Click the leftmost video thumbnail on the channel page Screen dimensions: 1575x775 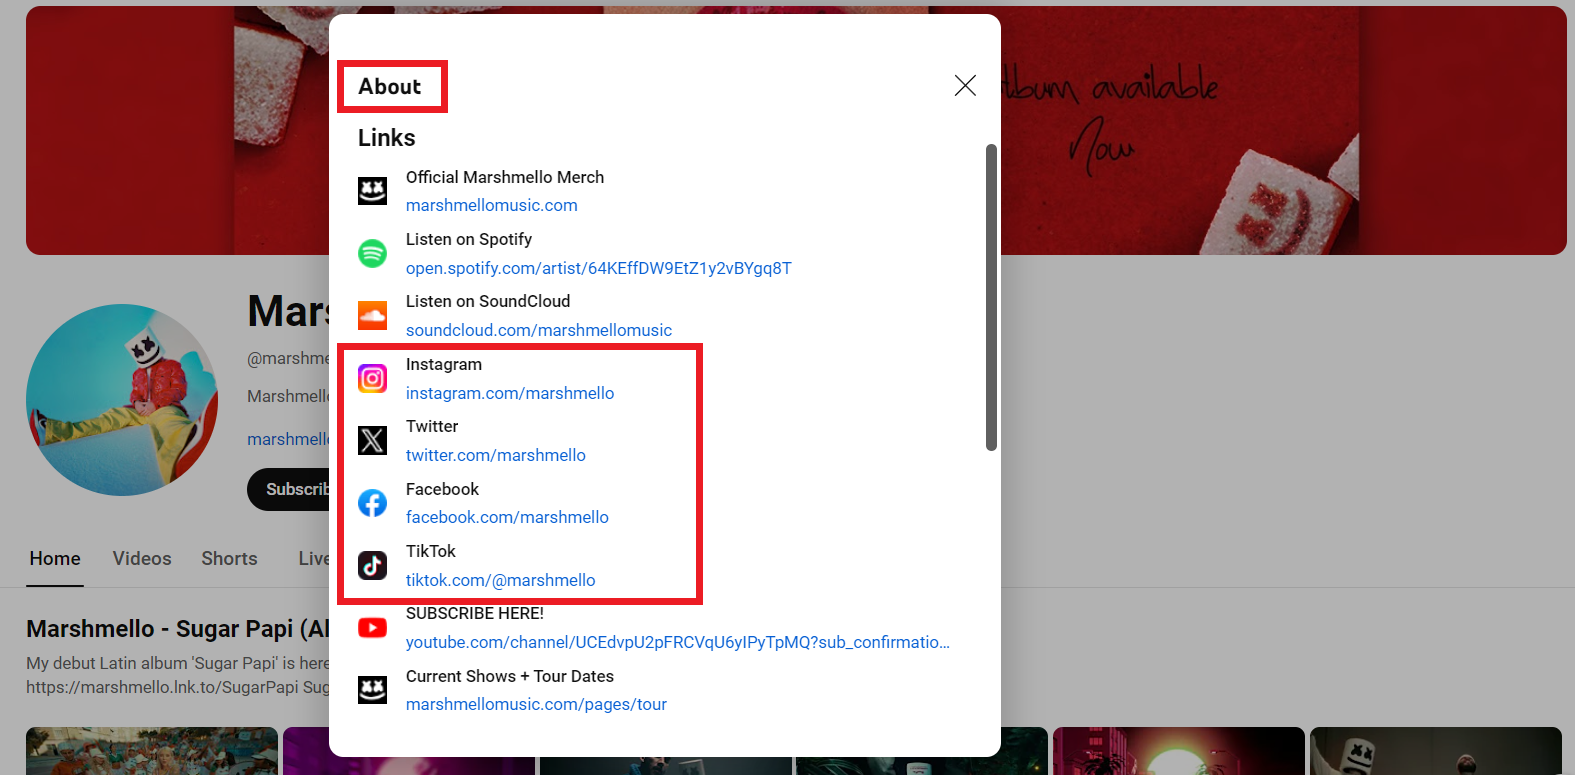[x=152, y=751]
